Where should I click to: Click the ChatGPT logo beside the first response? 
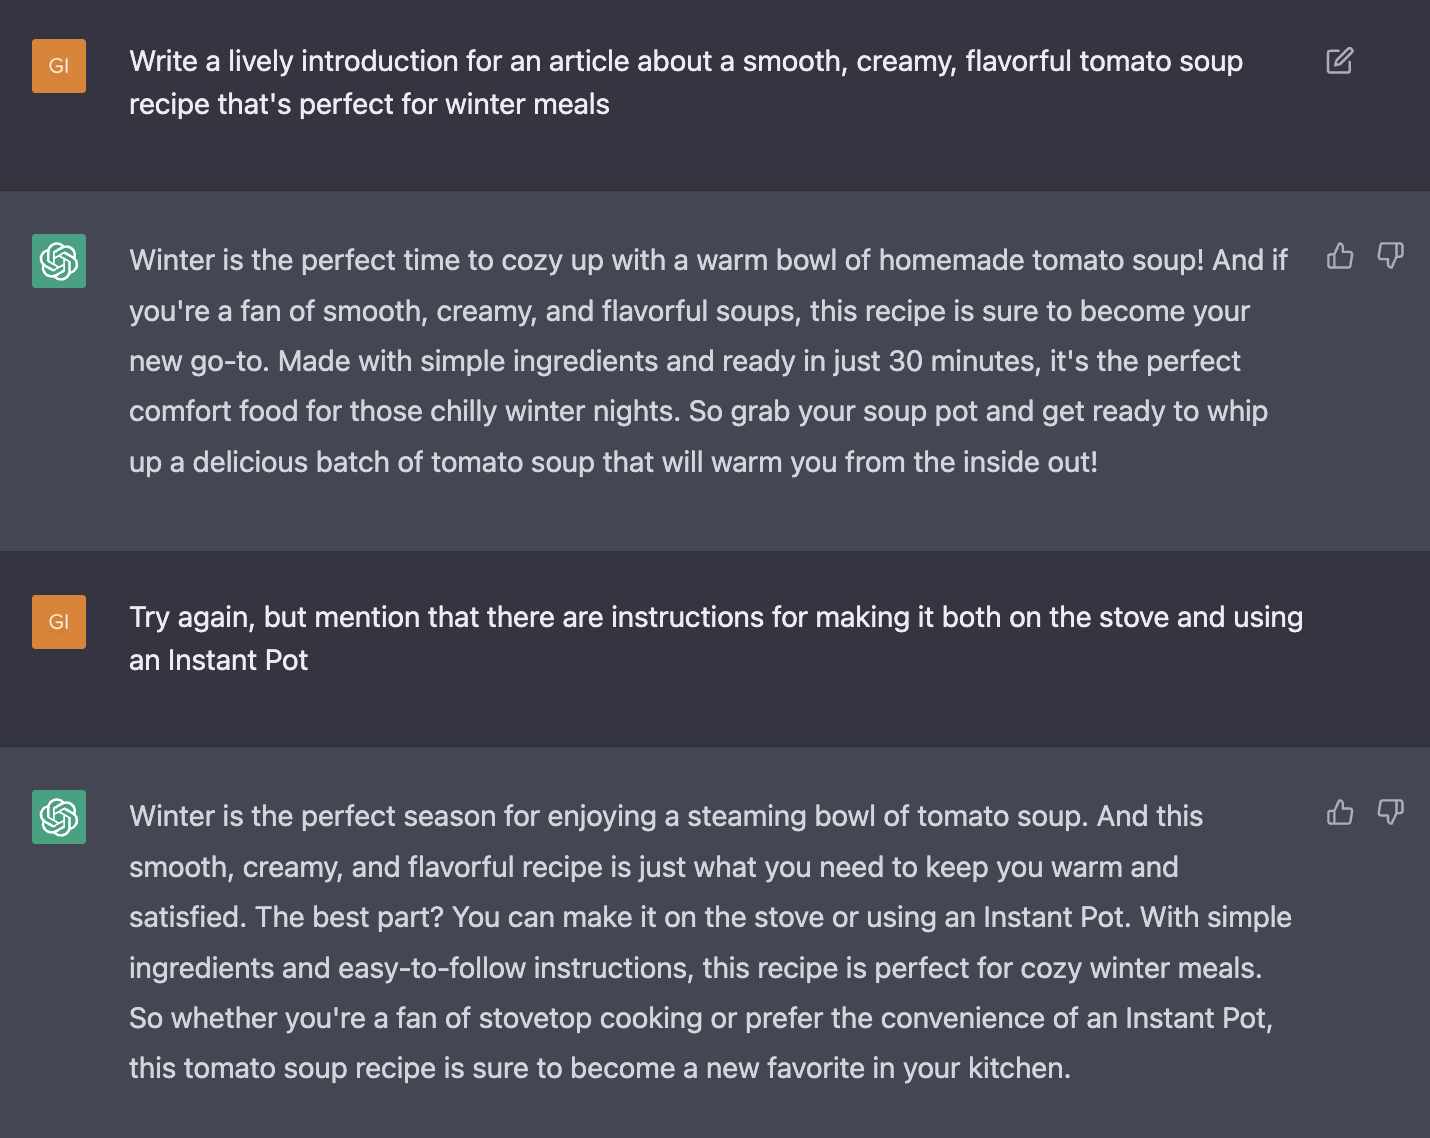coord(58,261)
